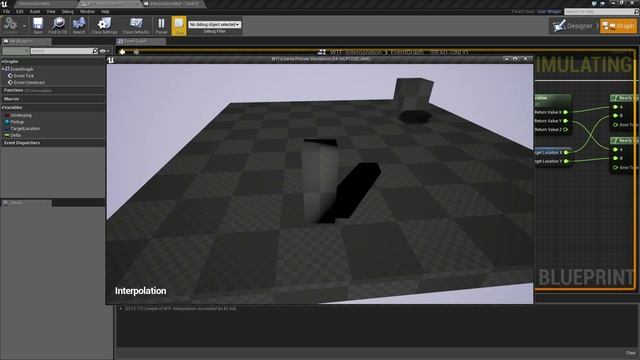640x360 pixels.
Task: Click the graph grid icon in the breadcrumb
Action: [x=322, y=52]
